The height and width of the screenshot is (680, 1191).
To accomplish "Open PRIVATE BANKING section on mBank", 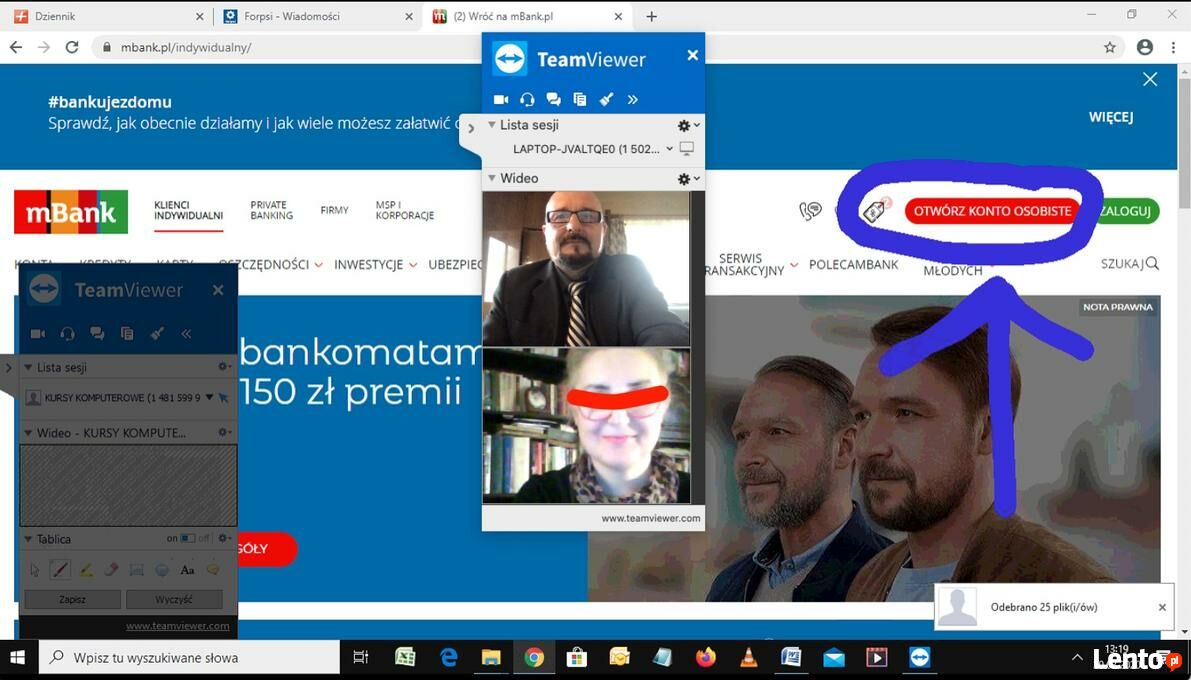I will coord(272,210).
